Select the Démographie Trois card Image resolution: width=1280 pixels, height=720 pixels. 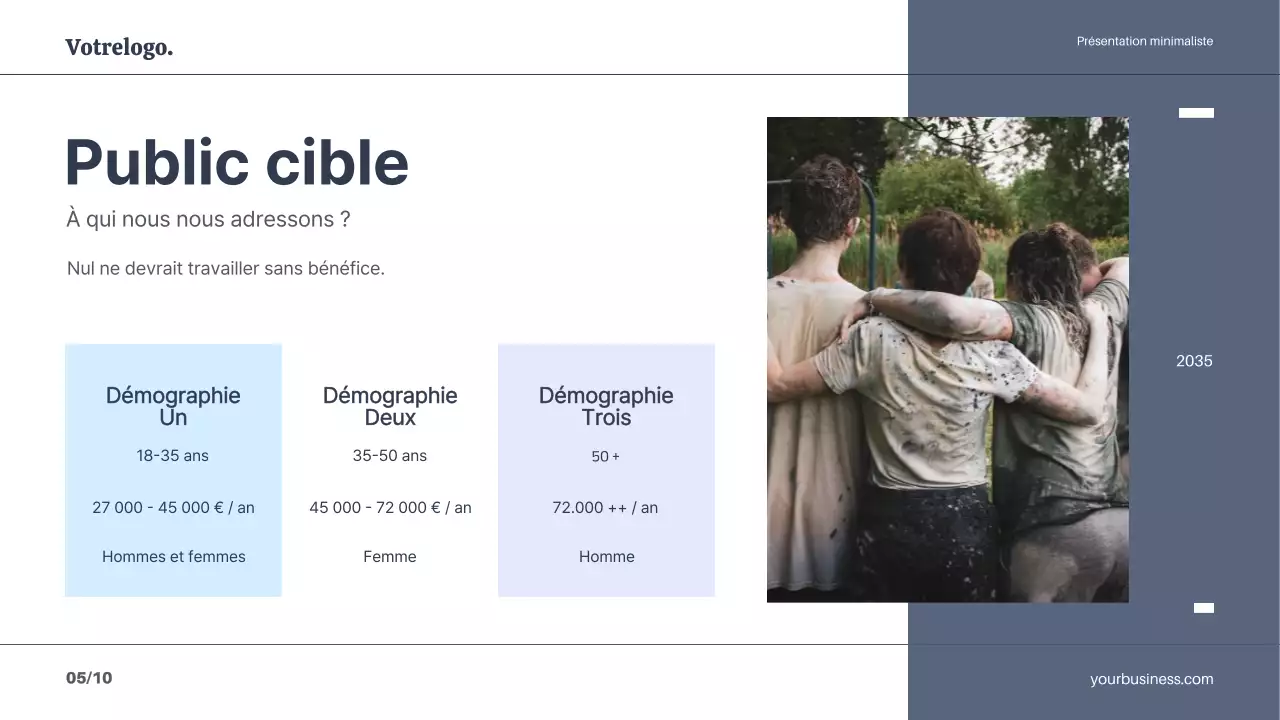[606, 470]
